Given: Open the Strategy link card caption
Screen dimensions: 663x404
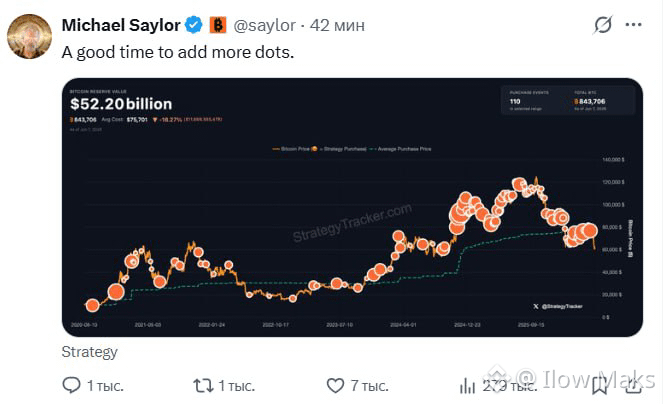Looking at the screenshot, I should tap(90, 352).
